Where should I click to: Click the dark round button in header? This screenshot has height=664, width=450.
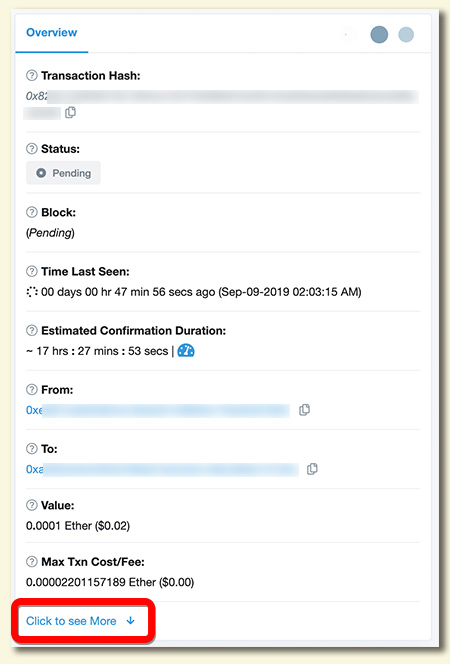point(379,34)
